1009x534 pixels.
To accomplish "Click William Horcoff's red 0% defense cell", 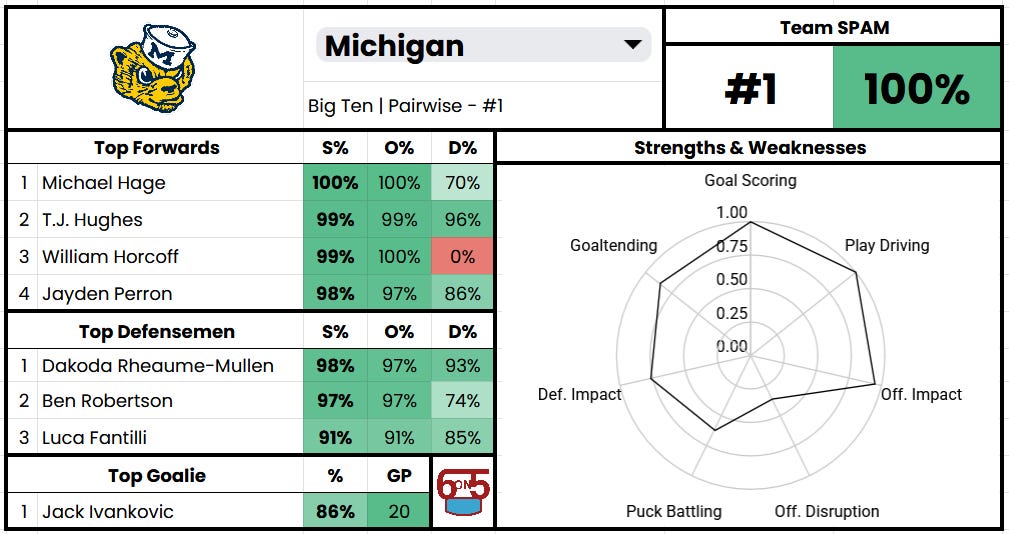I will click(462, 257).
